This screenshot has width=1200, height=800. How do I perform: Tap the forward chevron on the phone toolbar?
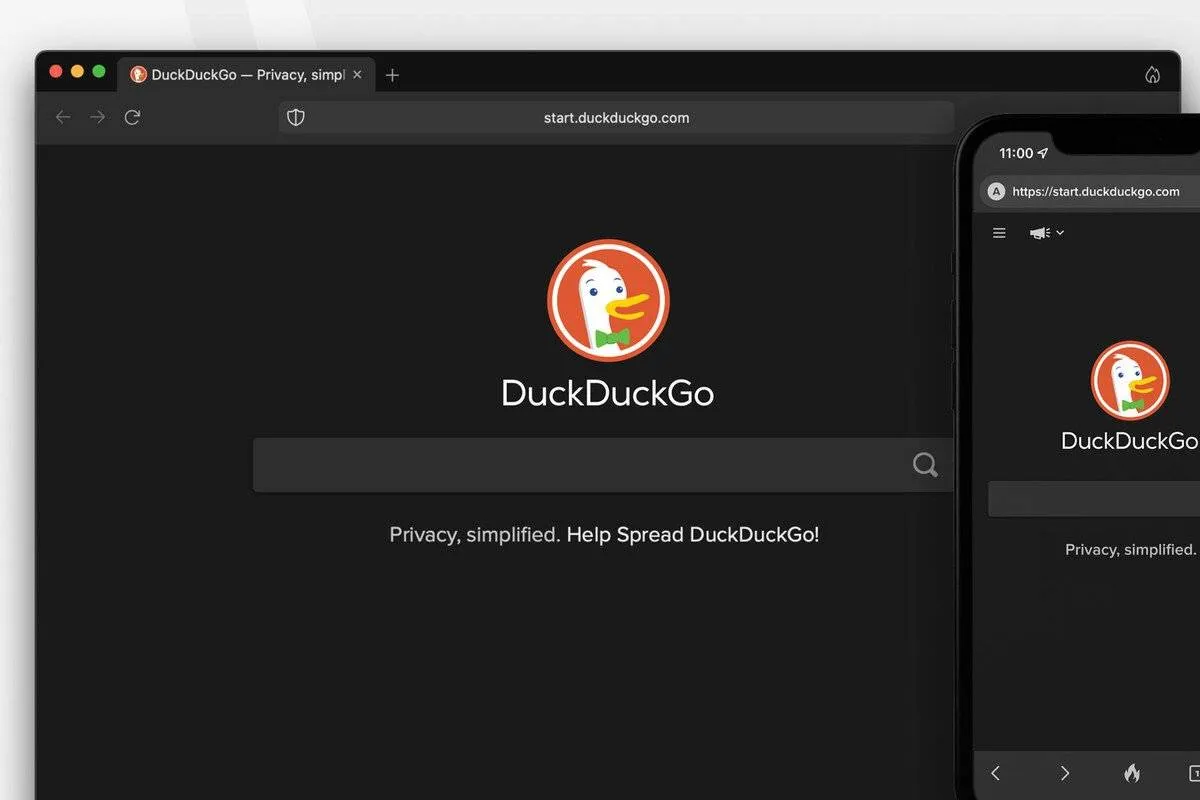click(1065, 773)
